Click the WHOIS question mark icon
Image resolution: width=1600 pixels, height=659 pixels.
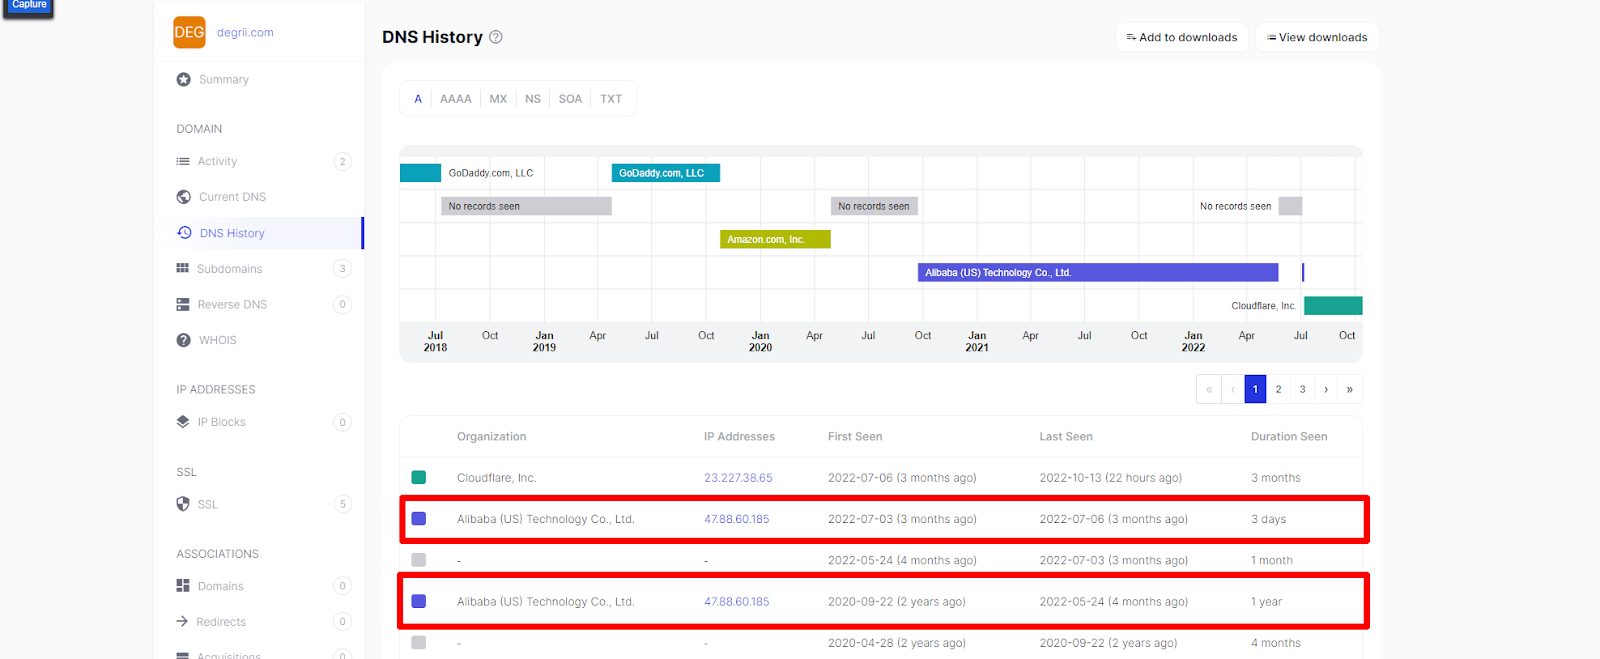click(x=184, y=340)
